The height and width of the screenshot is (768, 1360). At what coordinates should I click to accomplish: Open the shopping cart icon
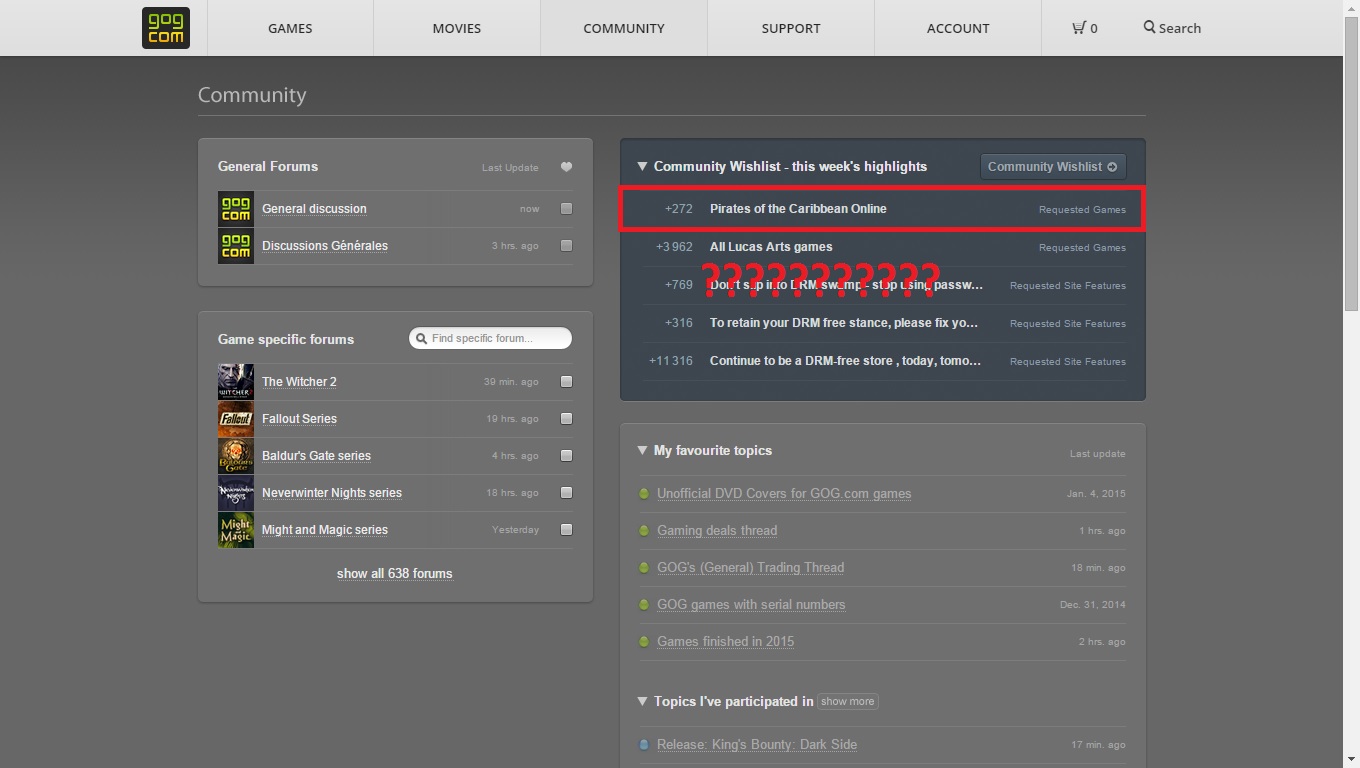pyautogui.click(x=1079, y=28)
